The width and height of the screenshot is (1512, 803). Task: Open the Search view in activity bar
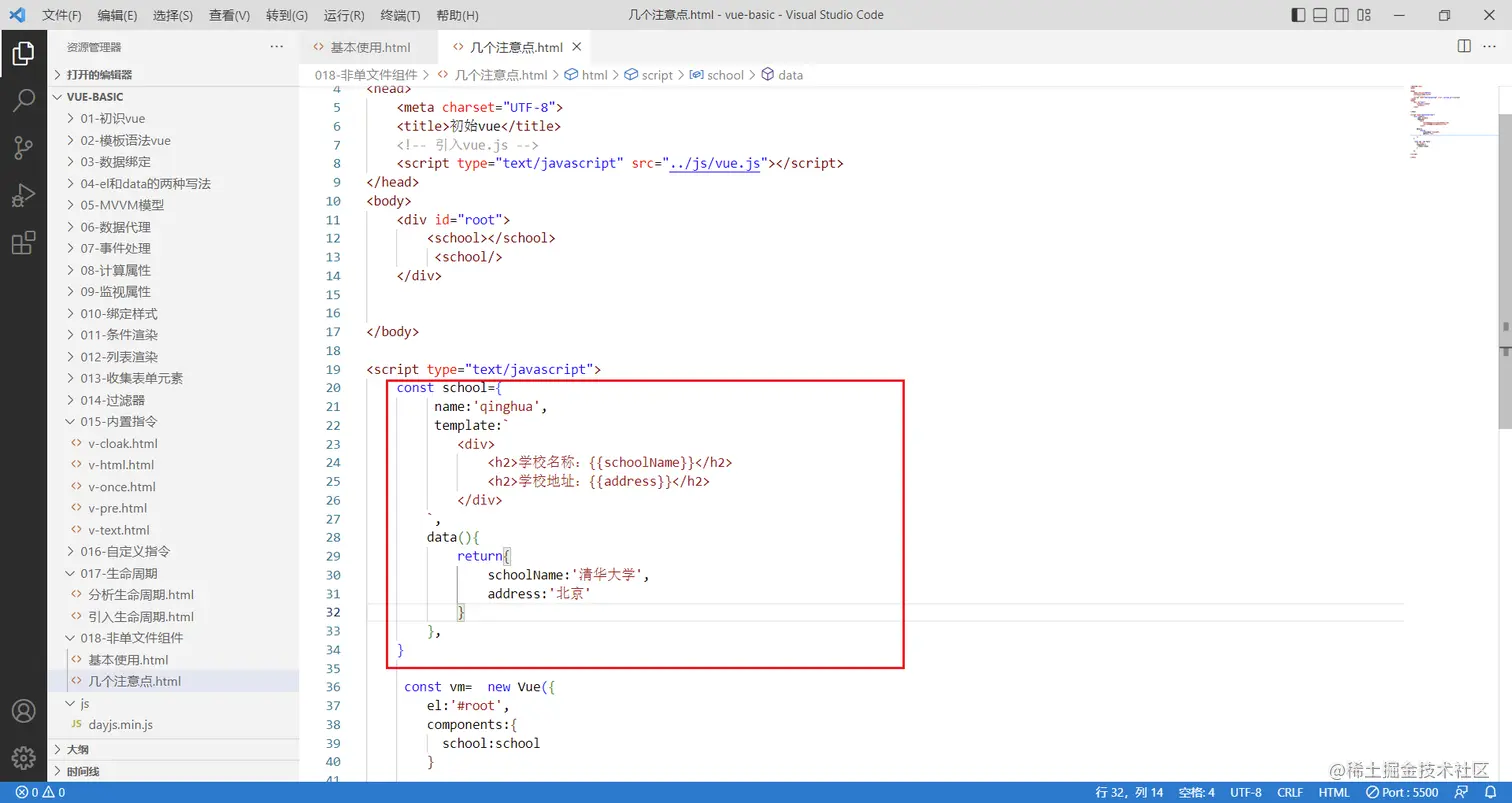23,101
